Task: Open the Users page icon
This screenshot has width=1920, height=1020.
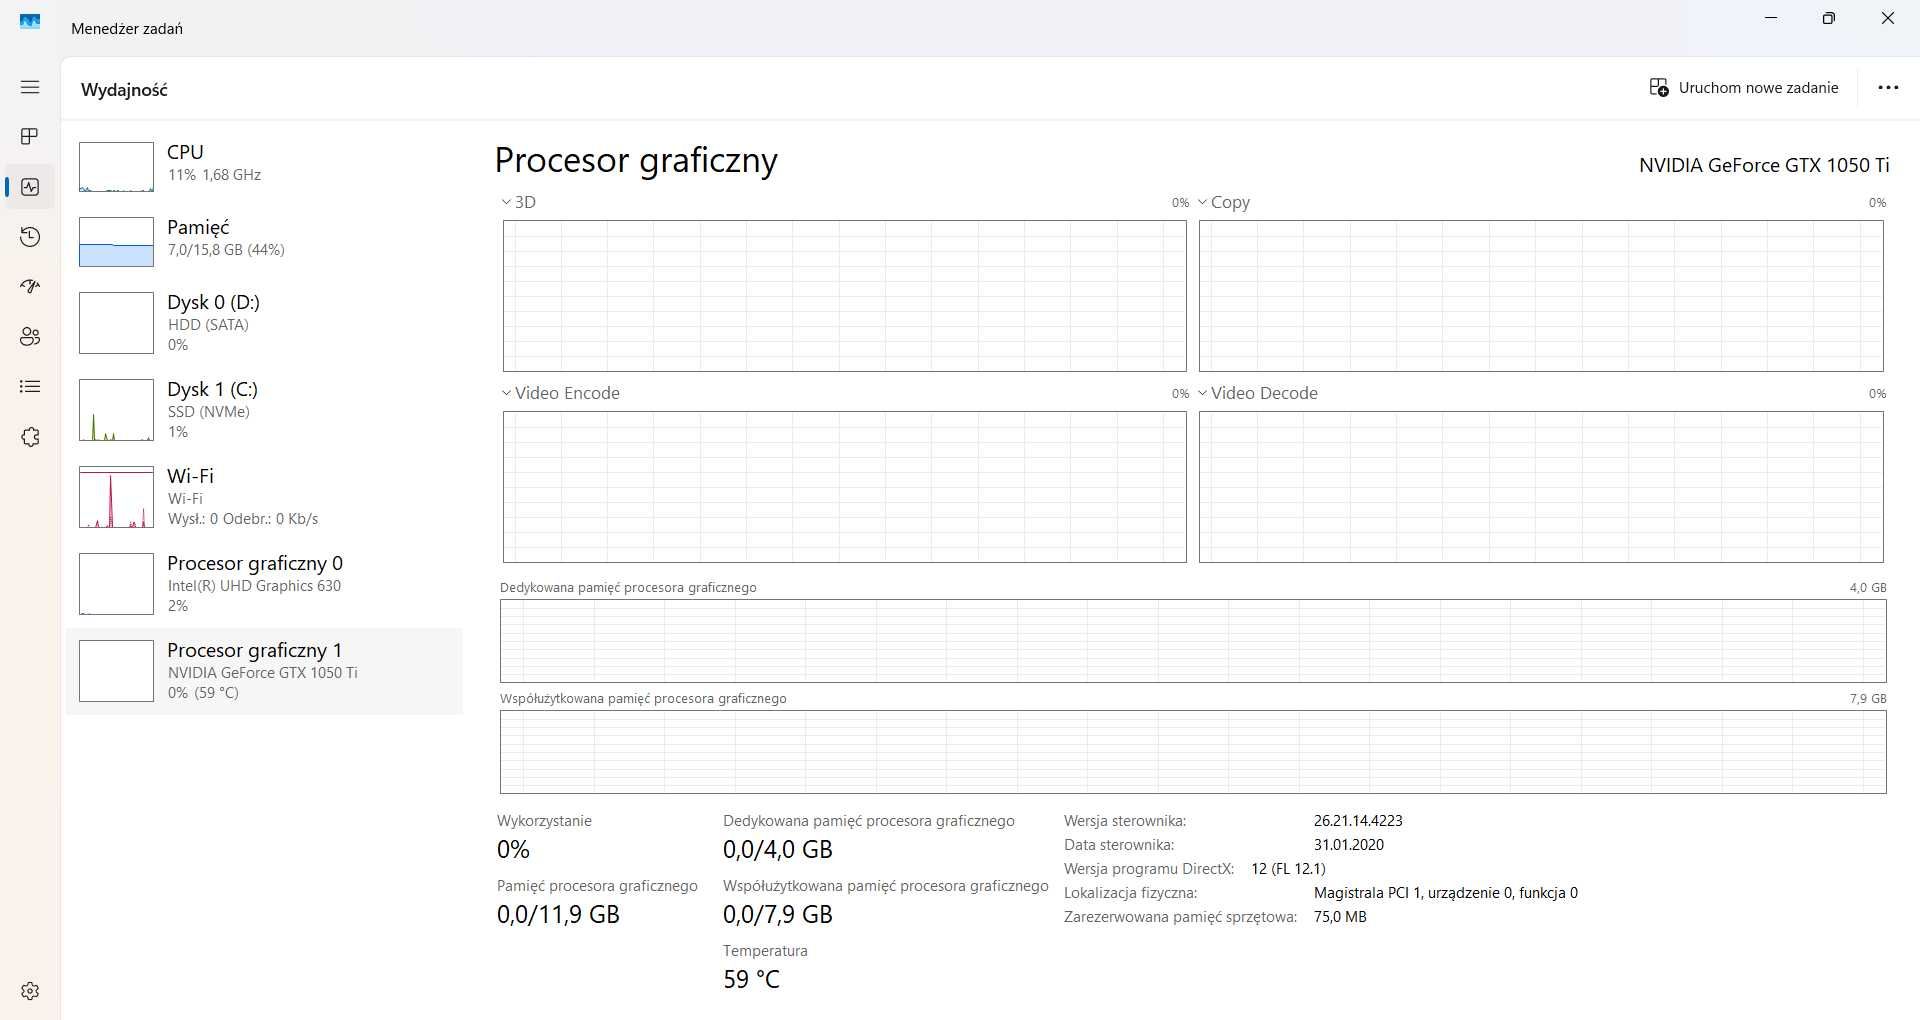Action: [x=30, y=337]
